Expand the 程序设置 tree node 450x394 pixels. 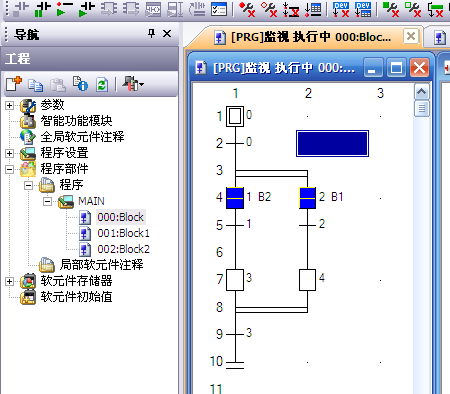[x=9, y=153]
